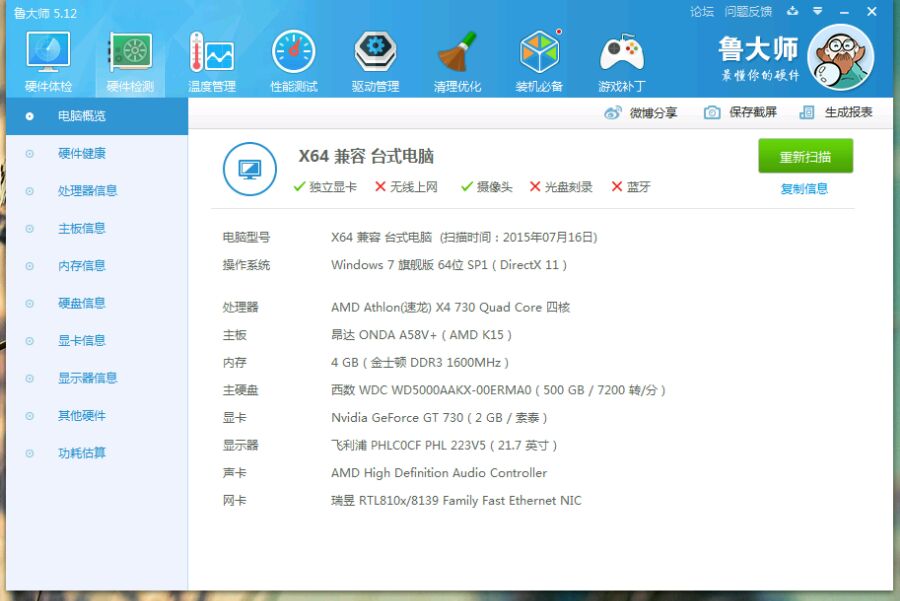
Task: Select the 硬件检测 hardware detection icon
Action: coord(130,52)
